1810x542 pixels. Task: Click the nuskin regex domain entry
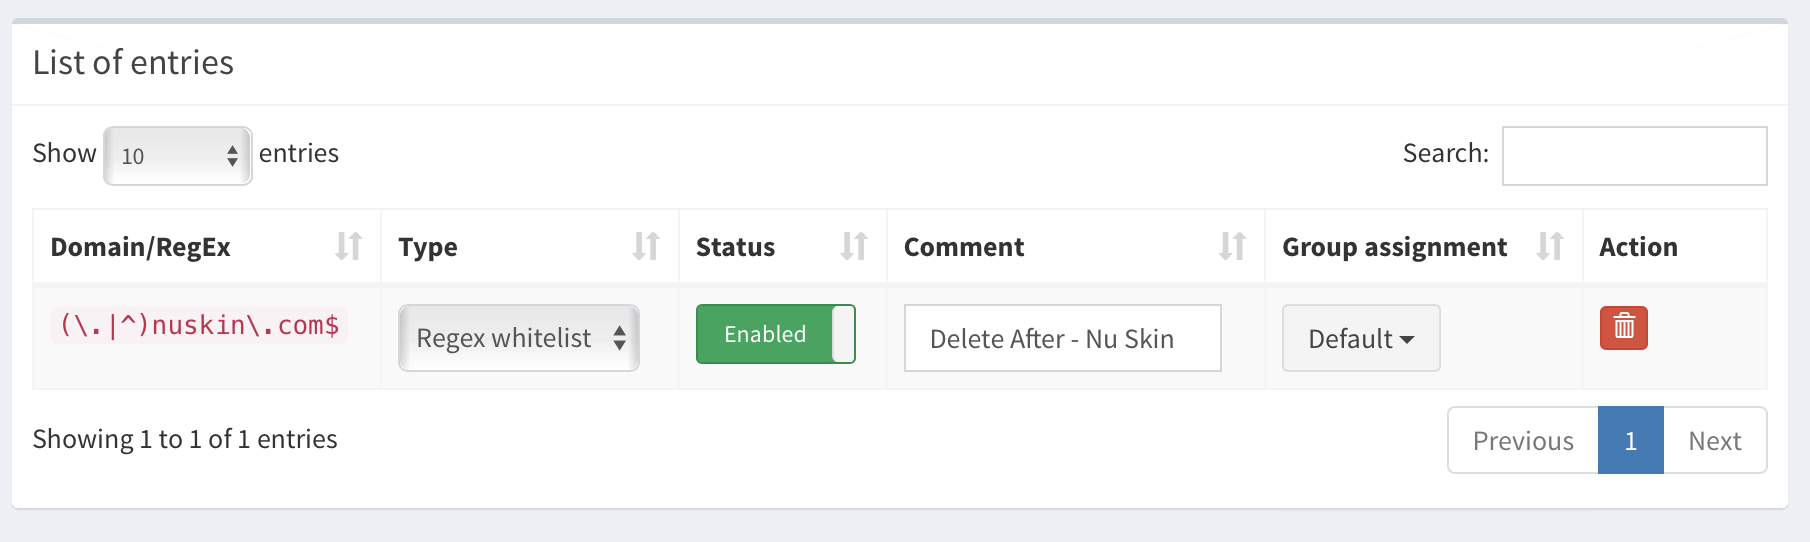pos(199,325)
